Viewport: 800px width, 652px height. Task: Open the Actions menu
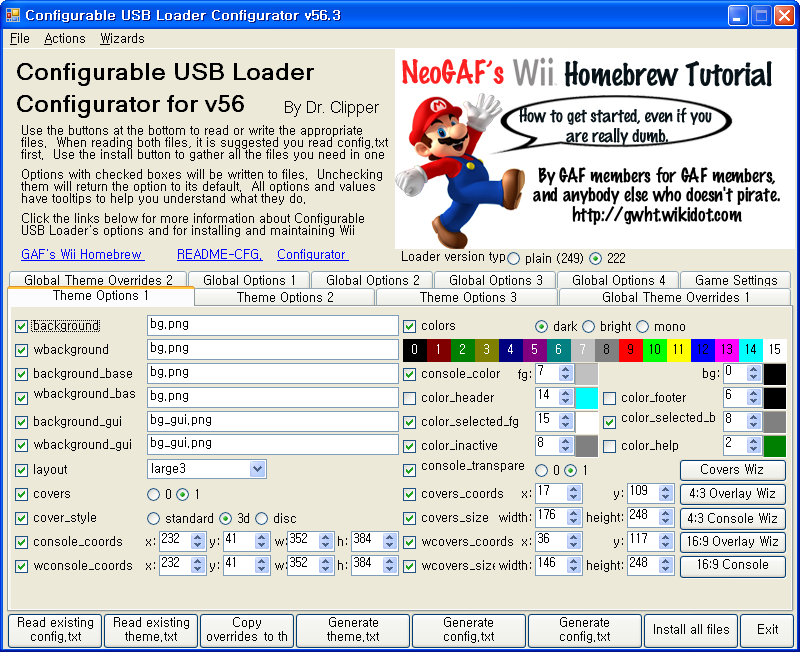(x=65, y=39)
